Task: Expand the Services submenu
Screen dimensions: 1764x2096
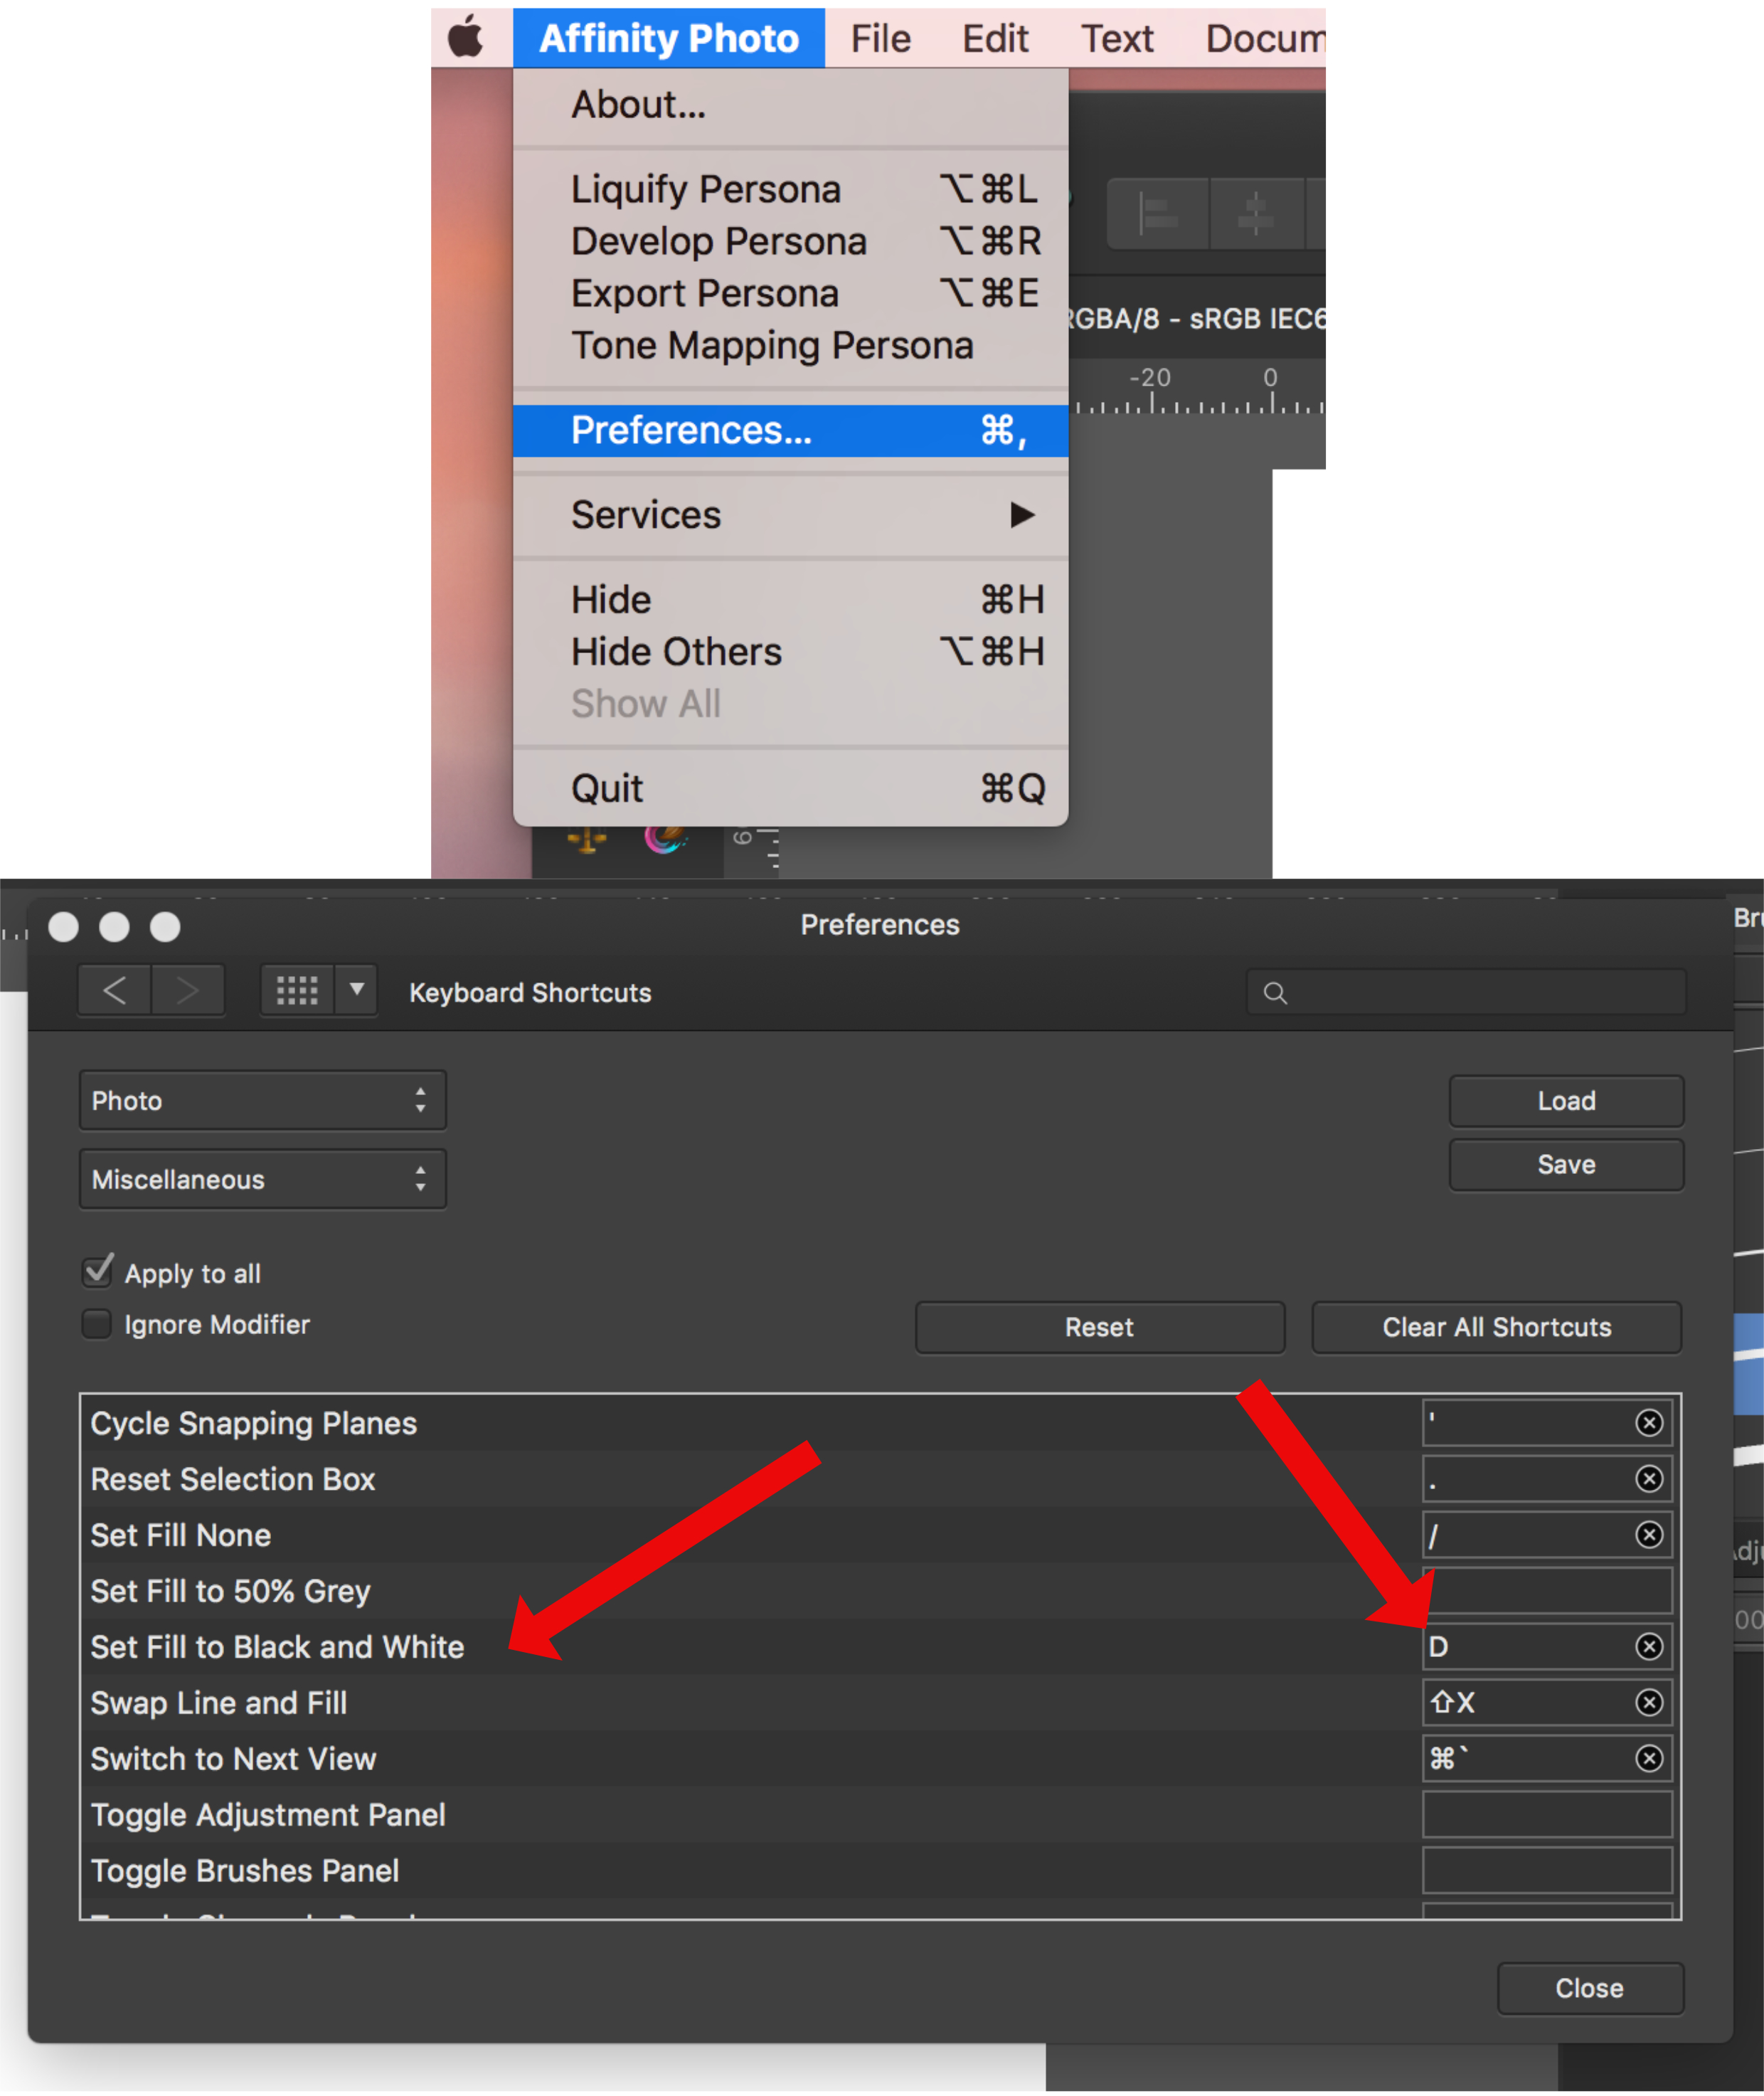Action: point(791,515)
